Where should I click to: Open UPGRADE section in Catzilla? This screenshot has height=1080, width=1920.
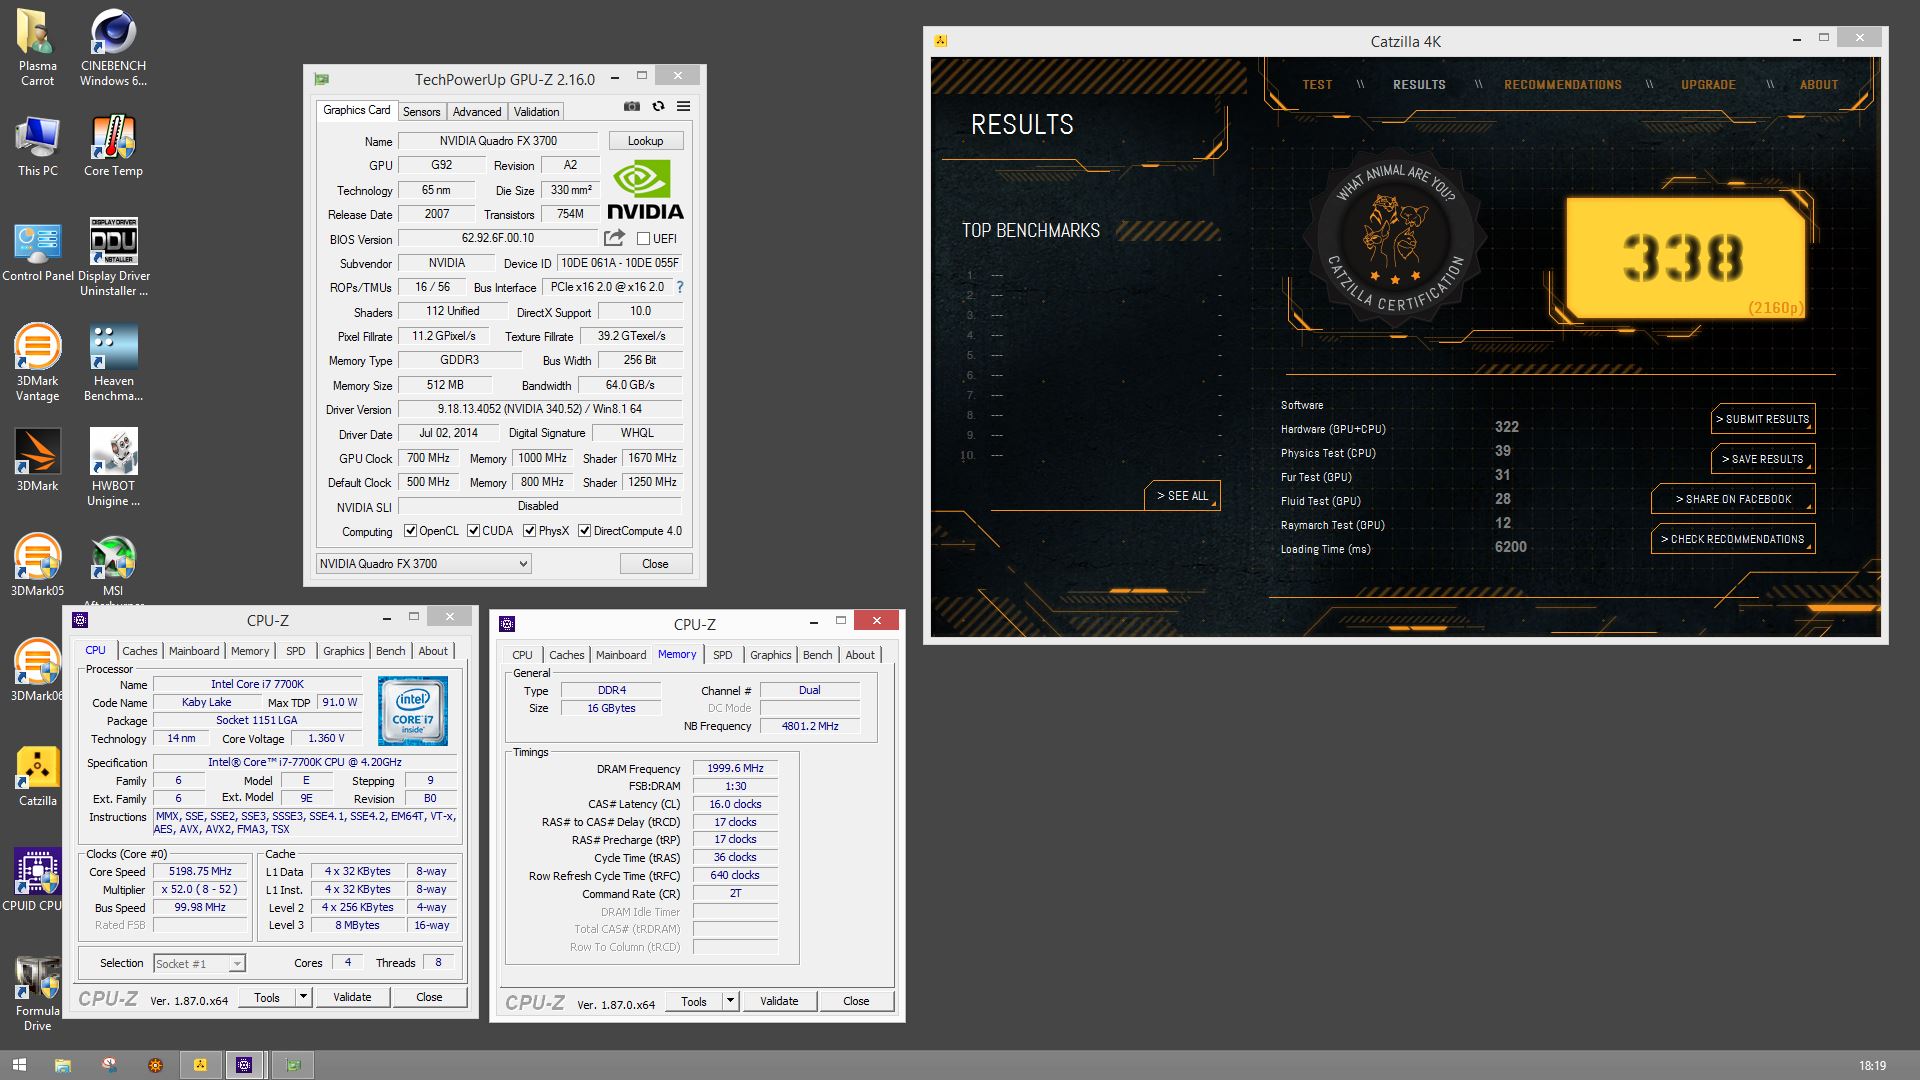click(x=1708, y=85)
